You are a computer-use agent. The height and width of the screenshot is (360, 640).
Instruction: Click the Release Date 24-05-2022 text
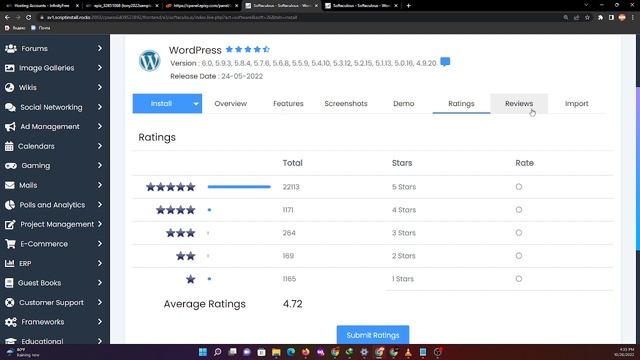pos(217,76)
